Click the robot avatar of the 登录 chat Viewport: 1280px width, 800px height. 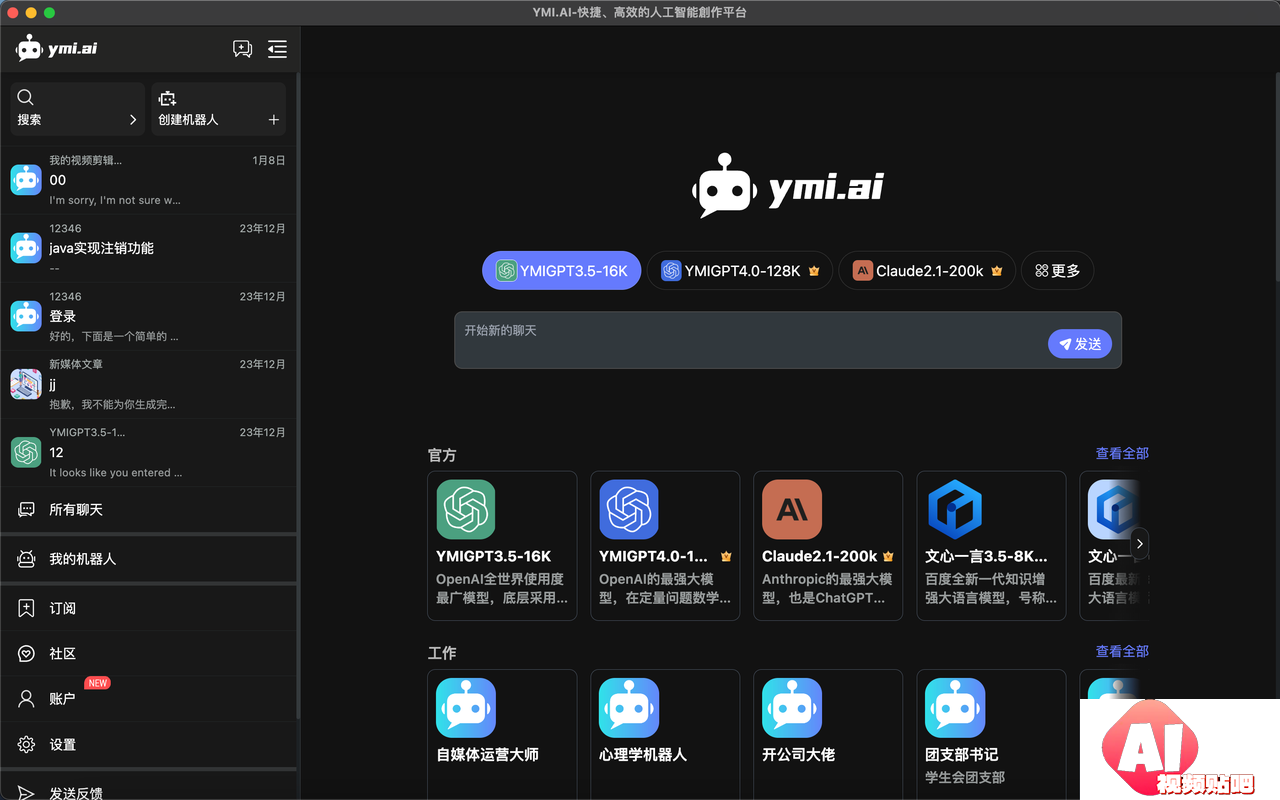26,316
